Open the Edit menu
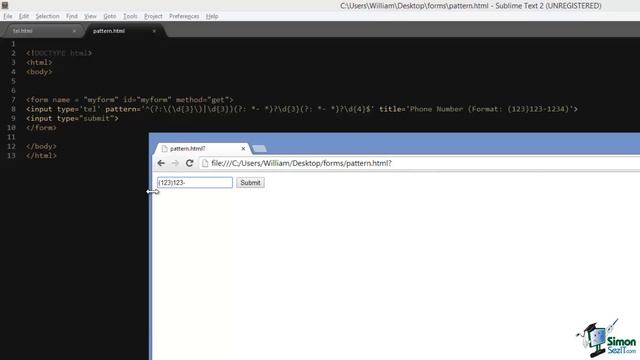 click(24, 16)
